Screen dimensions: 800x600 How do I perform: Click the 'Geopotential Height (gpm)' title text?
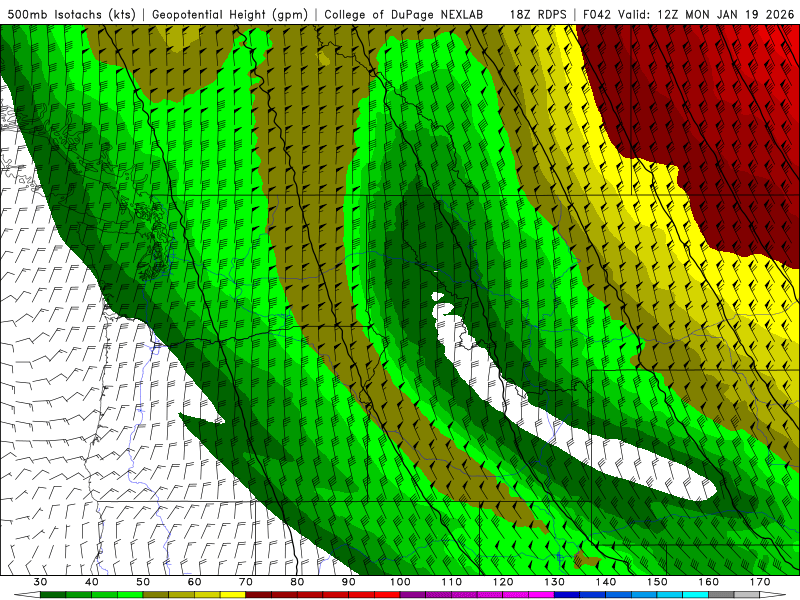230,14
